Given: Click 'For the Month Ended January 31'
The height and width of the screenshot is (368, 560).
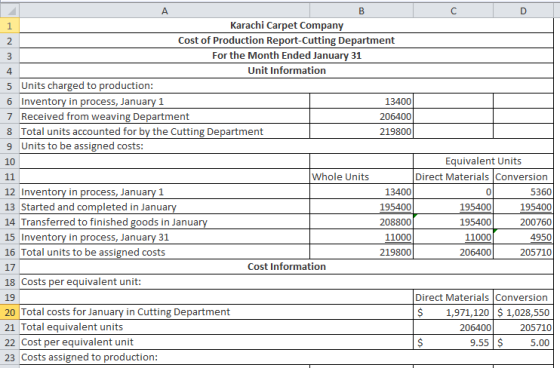Looking at the screenshot, I should pos(286,56).
